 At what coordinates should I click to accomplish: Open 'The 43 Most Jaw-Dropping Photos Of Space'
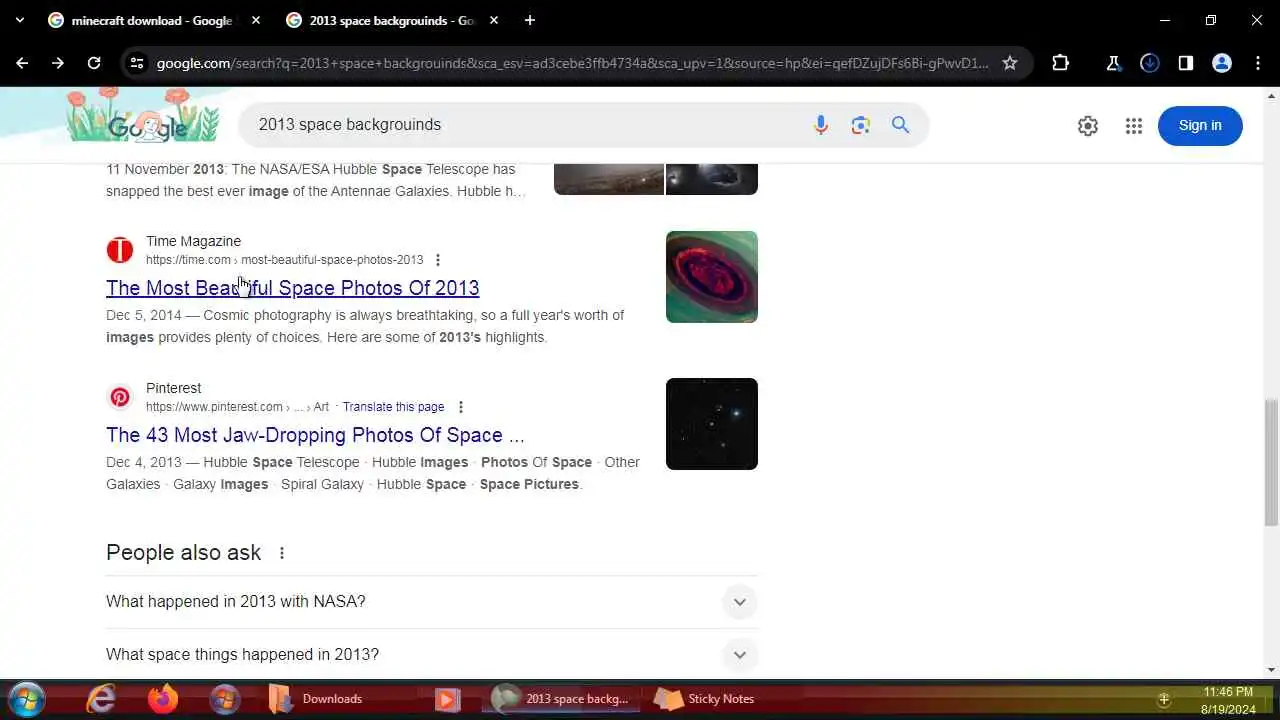(x=315, y=435)
